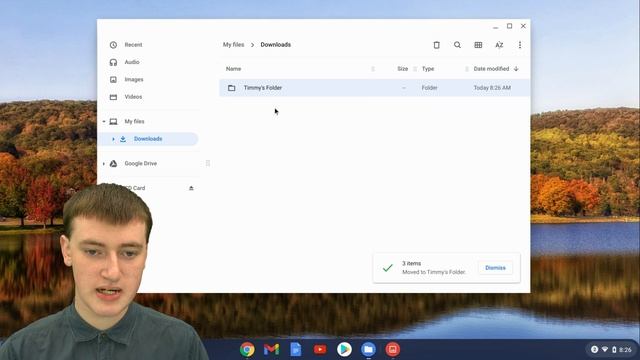
Task: Close the Files window
Action: pos(523,26)
